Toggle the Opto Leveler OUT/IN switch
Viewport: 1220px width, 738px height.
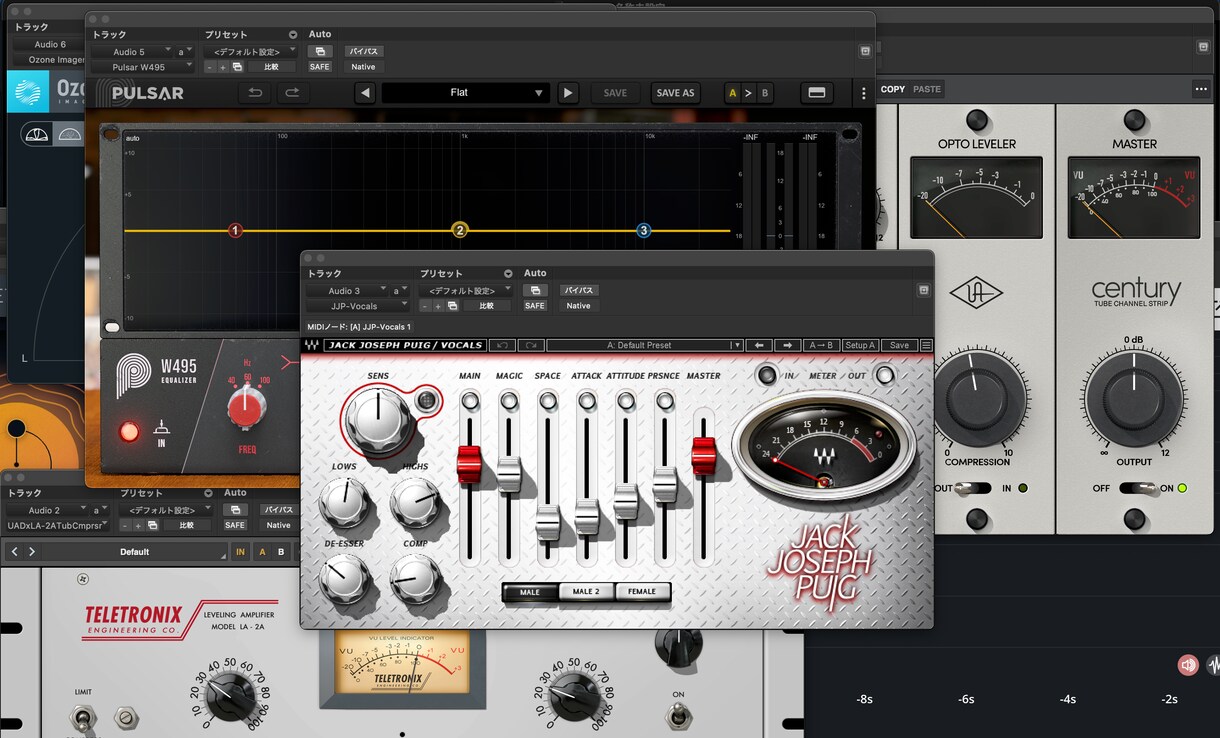pos(974,488)
